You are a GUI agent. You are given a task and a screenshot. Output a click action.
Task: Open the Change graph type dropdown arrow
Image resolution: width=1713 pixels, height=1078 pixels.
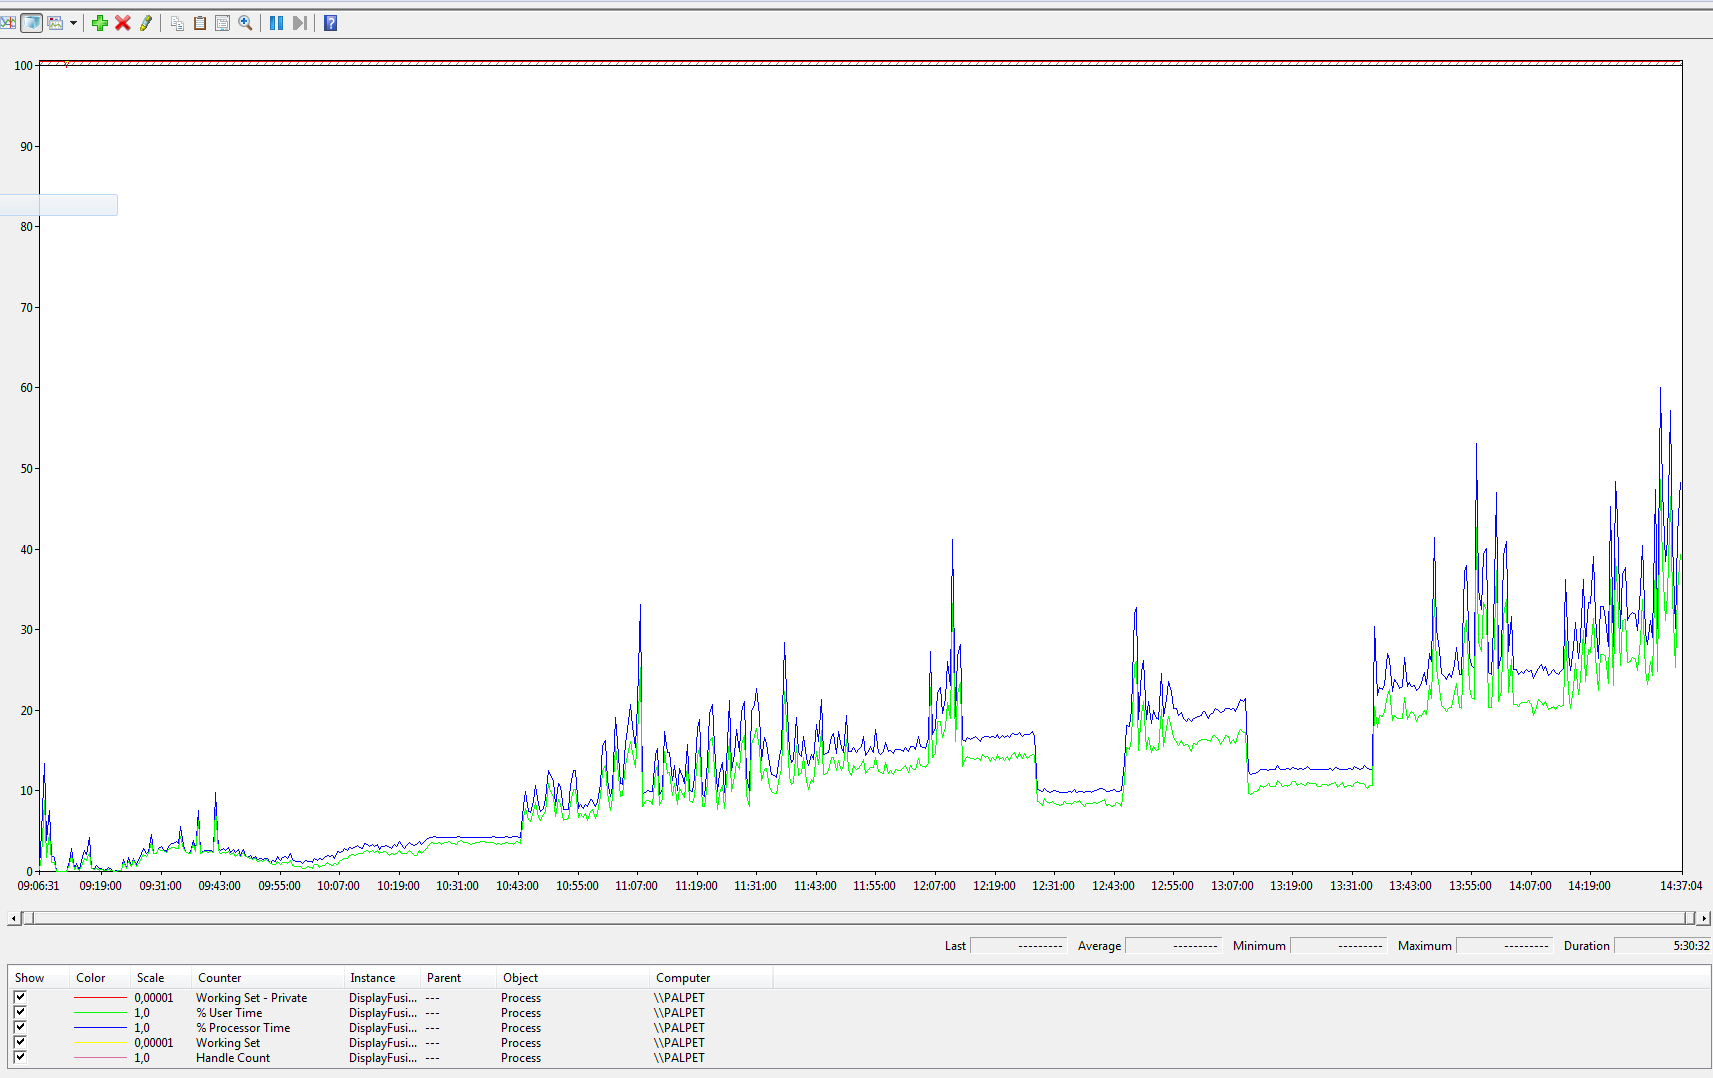coord(73,23)
